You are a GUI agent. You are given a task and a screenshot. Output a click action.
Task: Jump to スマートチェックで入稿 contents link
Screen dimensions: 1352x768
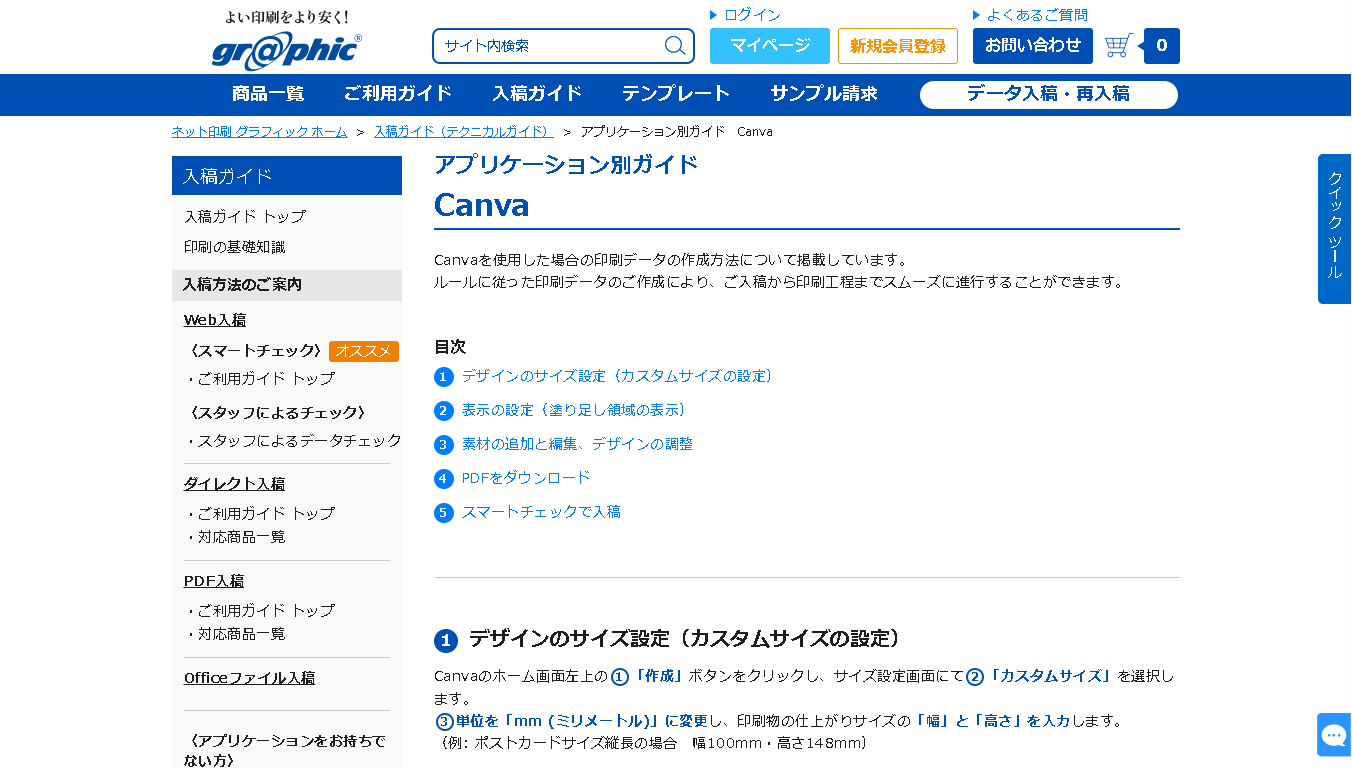tap(541, 512)
